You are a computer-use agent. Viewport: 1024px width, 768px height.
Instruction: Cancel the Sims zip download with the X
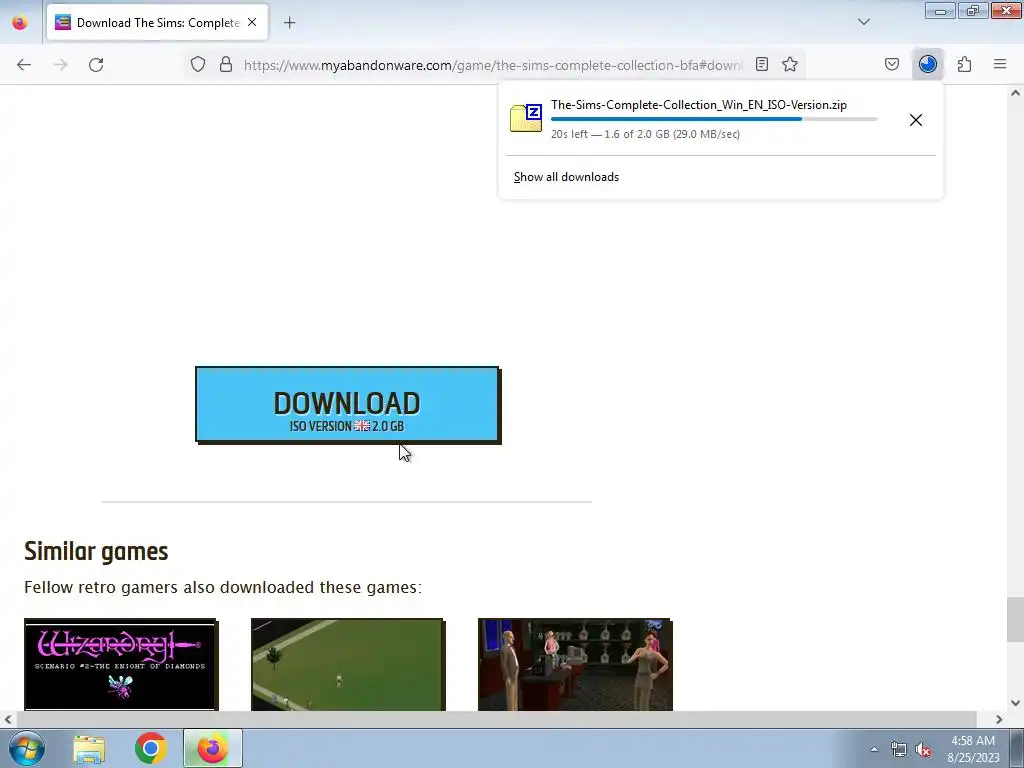click(916, 120)
